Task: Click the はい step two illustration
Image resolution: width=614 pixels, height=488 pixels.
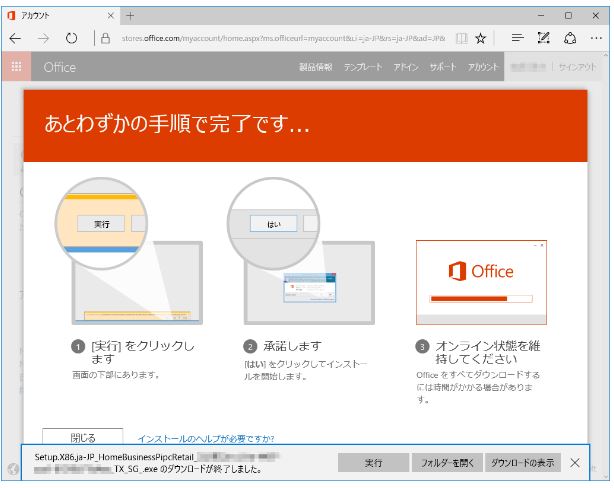Action: [301, 251]
